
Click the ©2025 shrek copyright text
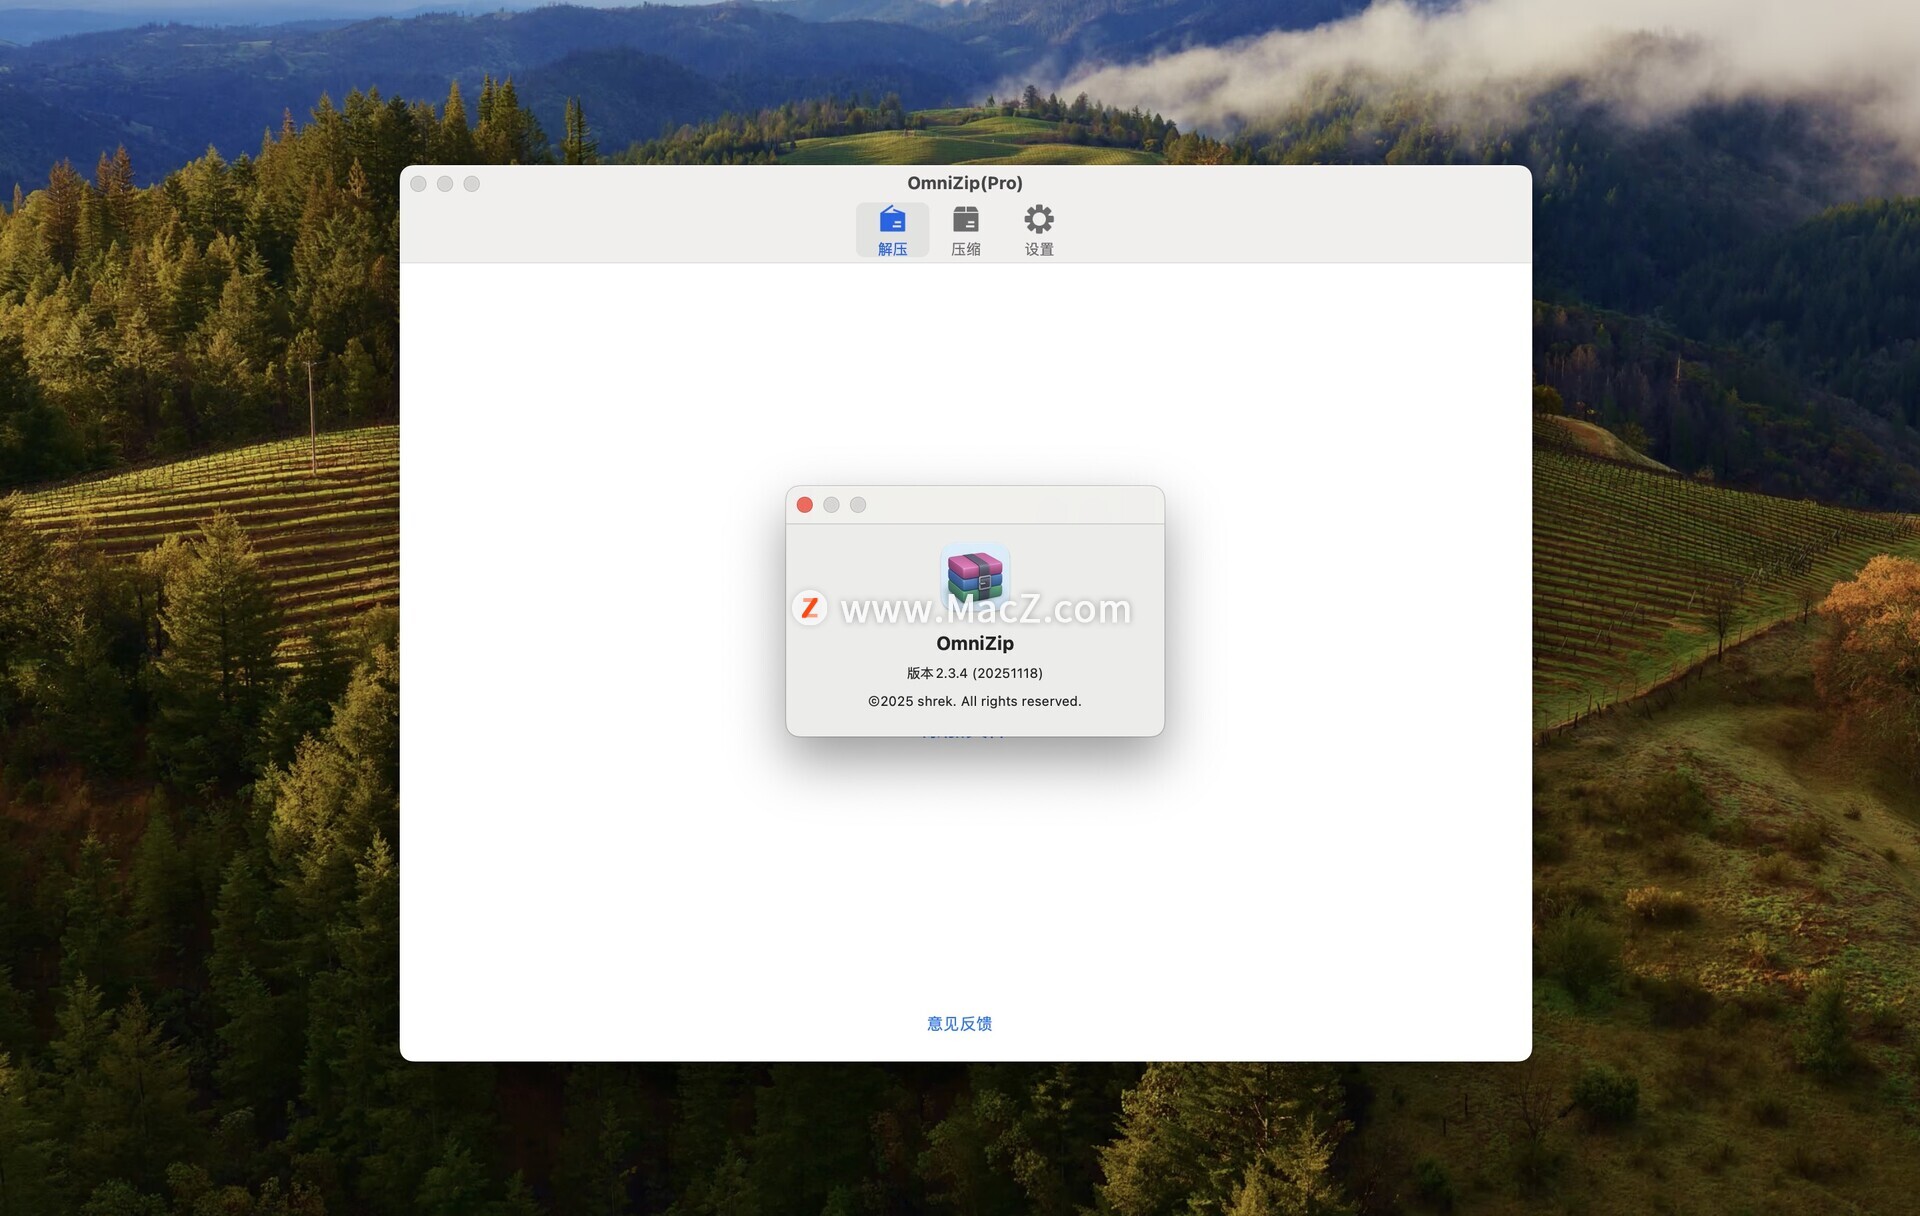coord(974,701)
